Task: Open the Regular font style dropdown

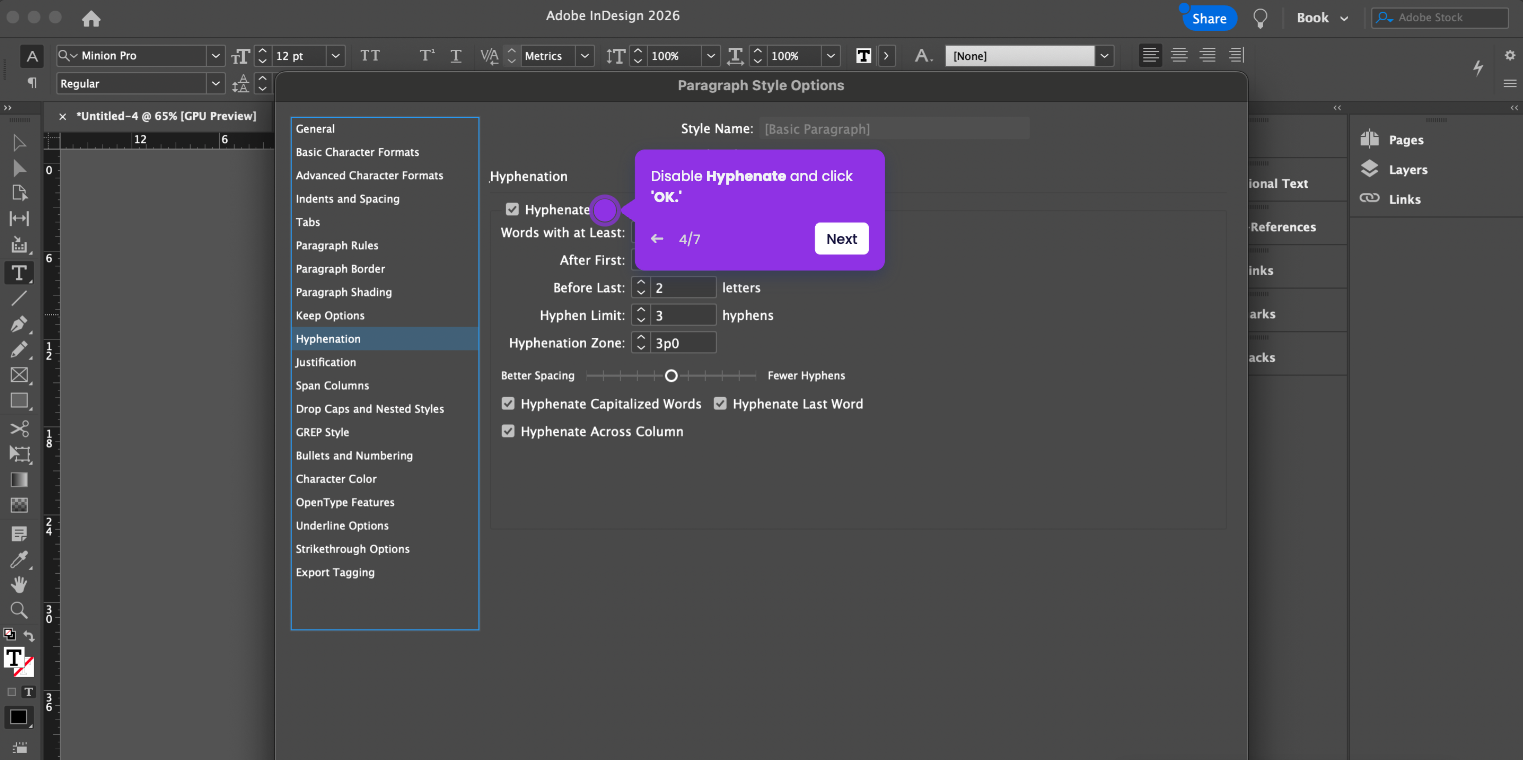Action: coord(215,84)
